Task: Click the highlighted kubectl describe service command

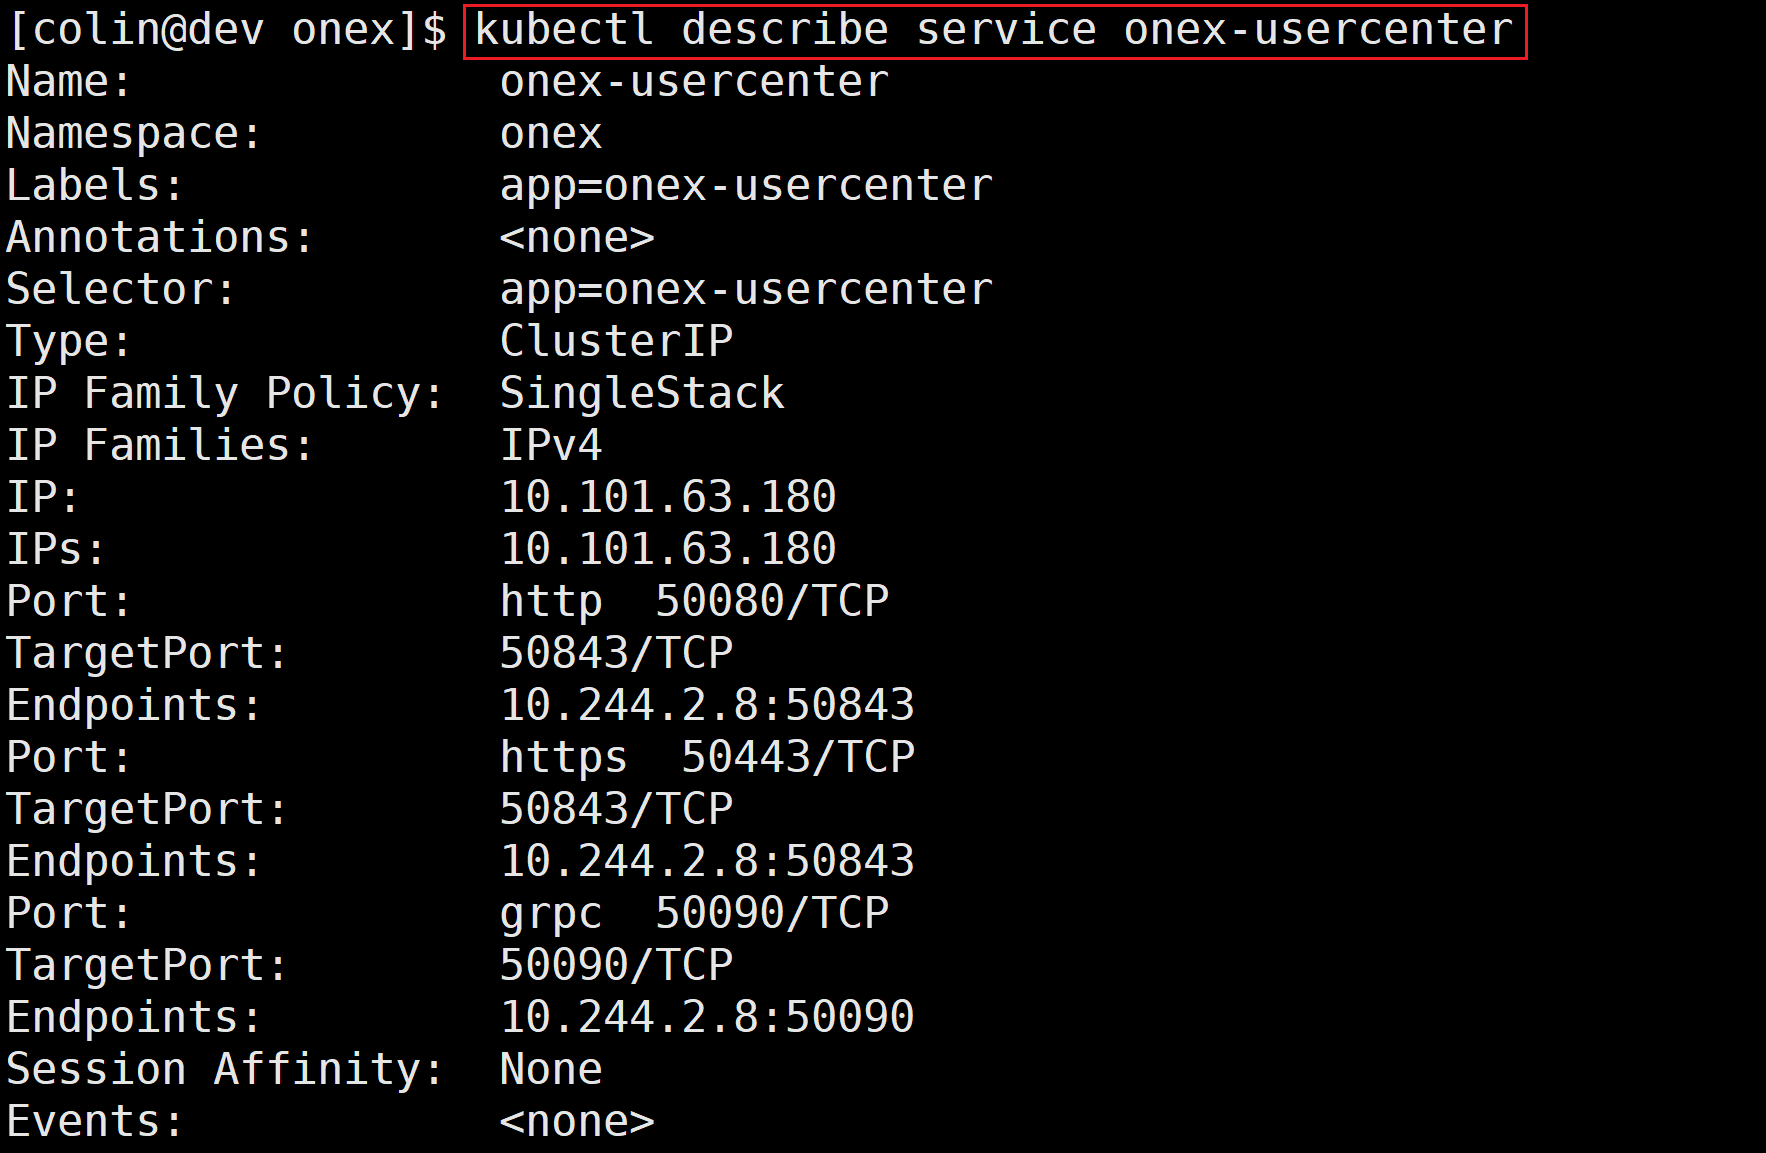Action: [994, 30]
